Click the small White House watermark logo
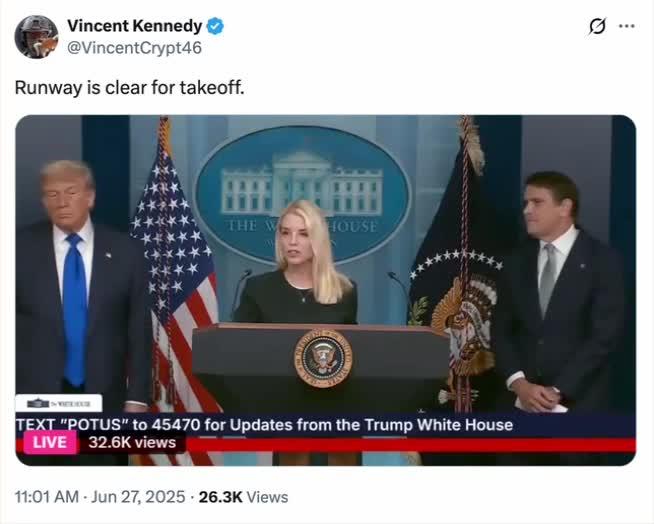654x524 pixels. pyautogui.click(x=59, y=403)
